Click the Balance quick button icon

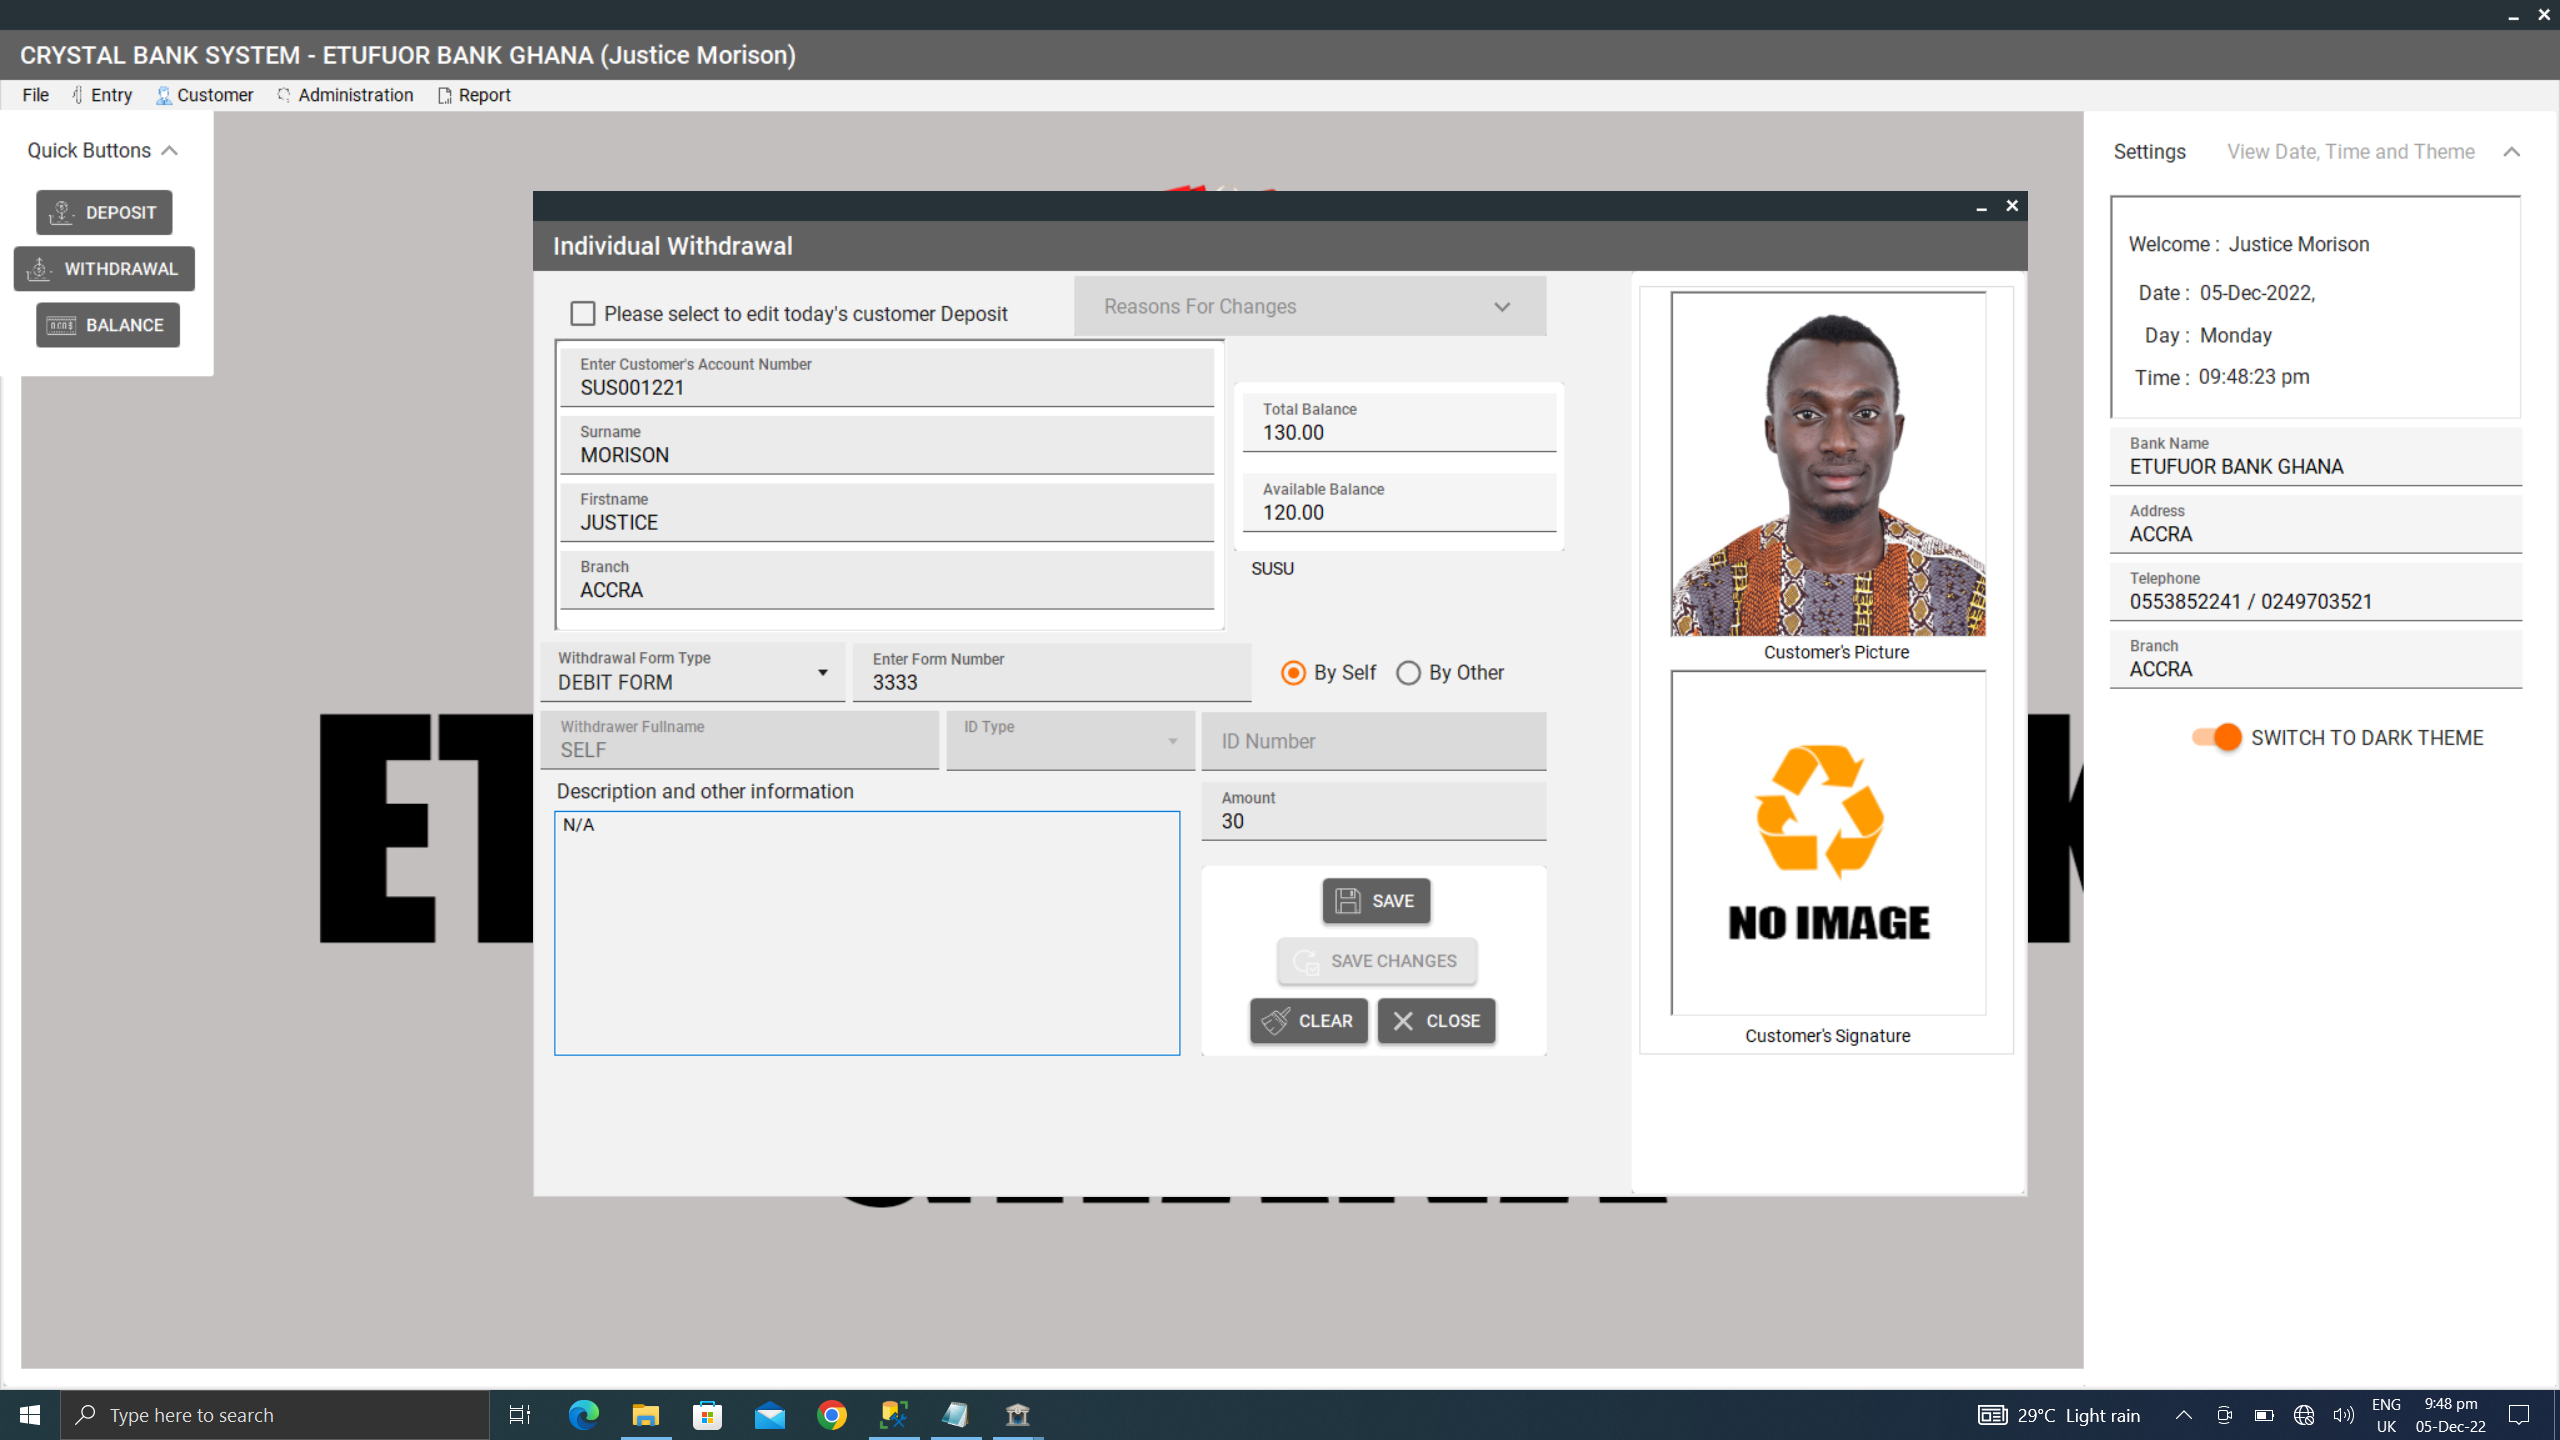61,325
